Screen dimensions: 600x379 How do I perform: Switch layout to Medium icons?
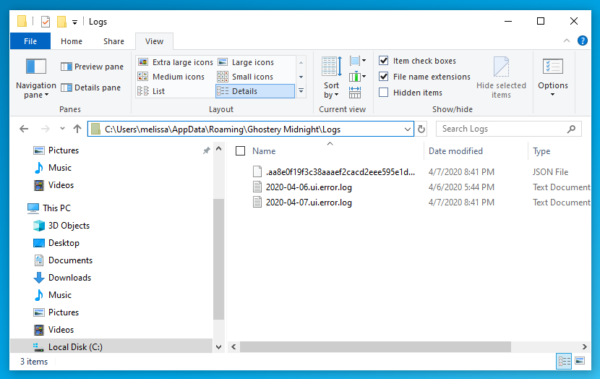click(x=171, y=77)
